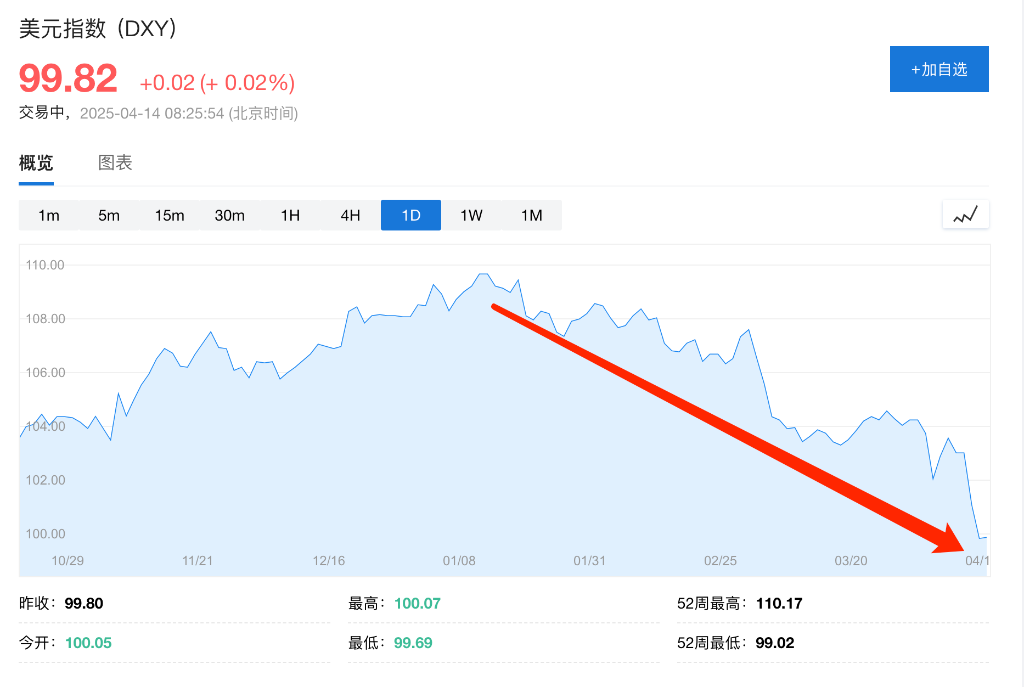1024x687 pixels.
Task: Click the 美元指数 (DXY) title
Action: coord(99,29)
